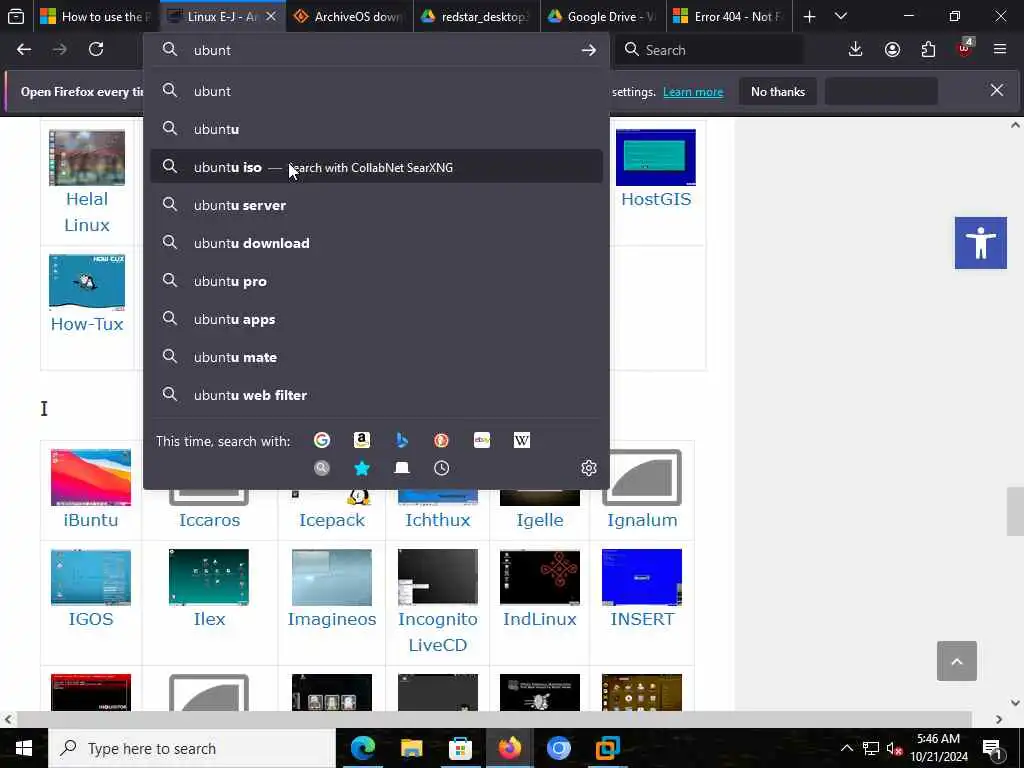
Task: Click the Learn more link
Action: click(x=693, y=92)
